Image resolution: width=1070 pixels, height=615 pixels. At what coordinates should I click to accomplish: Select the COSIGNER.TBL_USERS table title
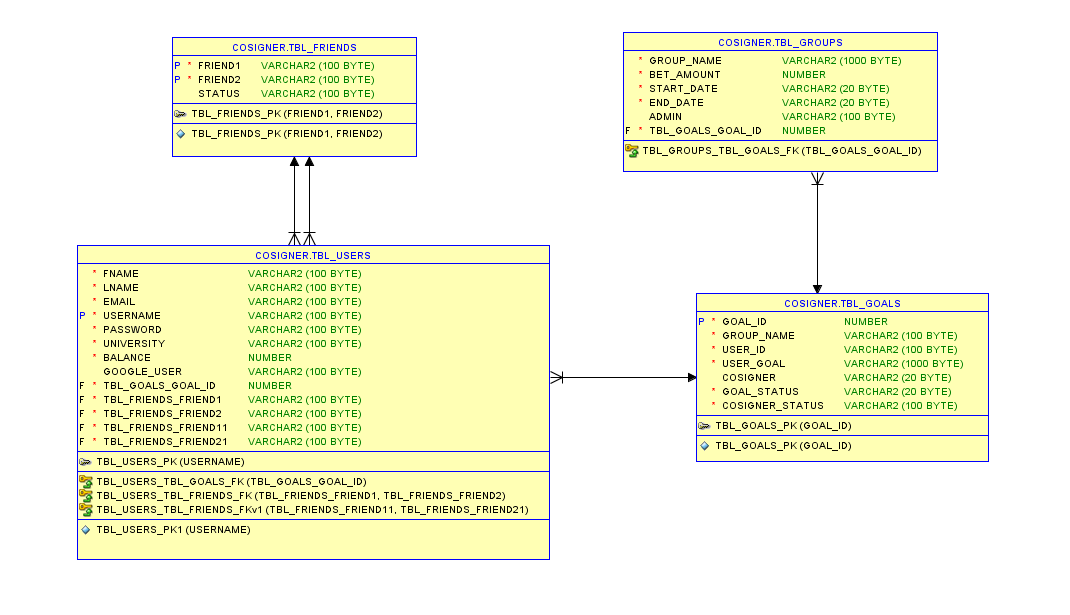click(313, 256)
